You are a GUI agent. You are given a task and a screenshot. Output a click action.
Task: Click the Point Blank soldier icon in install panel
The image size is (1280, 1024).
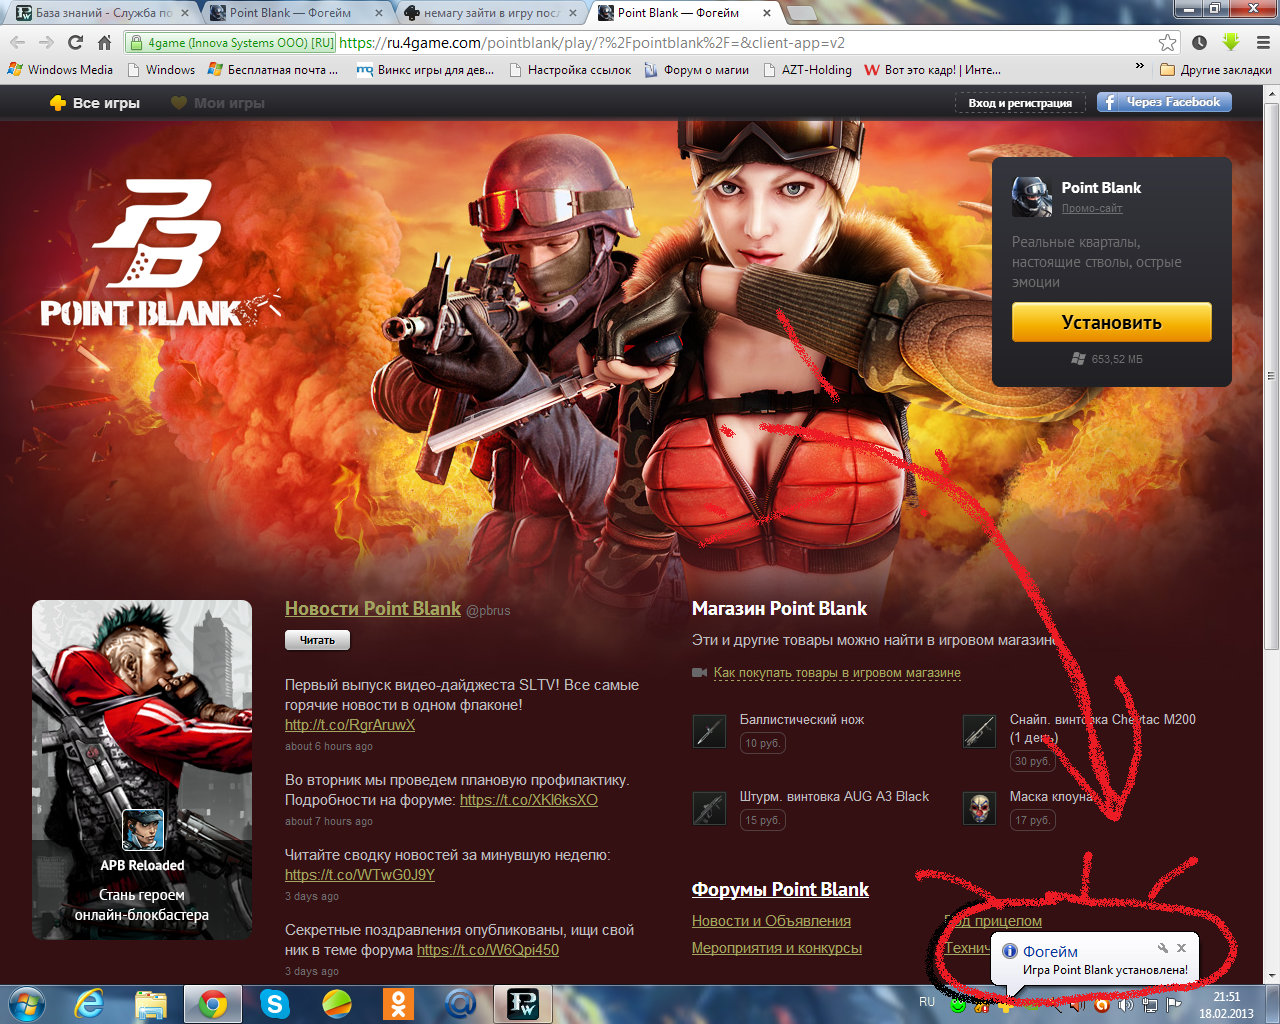pyautogui.click(x=1031, y=196)
